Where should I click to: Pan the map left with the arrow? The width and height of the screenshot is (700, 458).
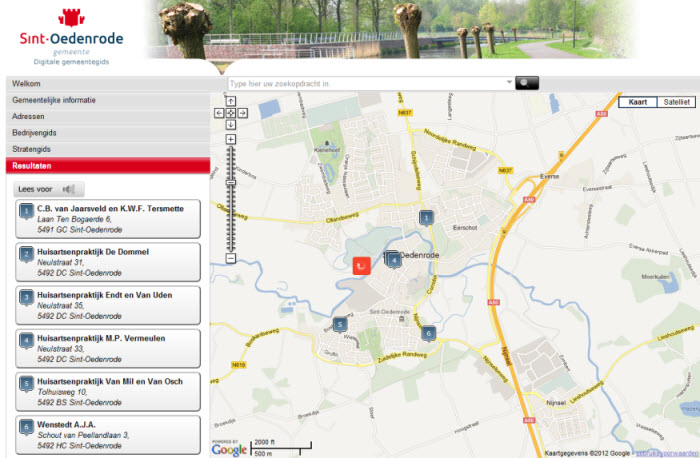tap(219, 113)
